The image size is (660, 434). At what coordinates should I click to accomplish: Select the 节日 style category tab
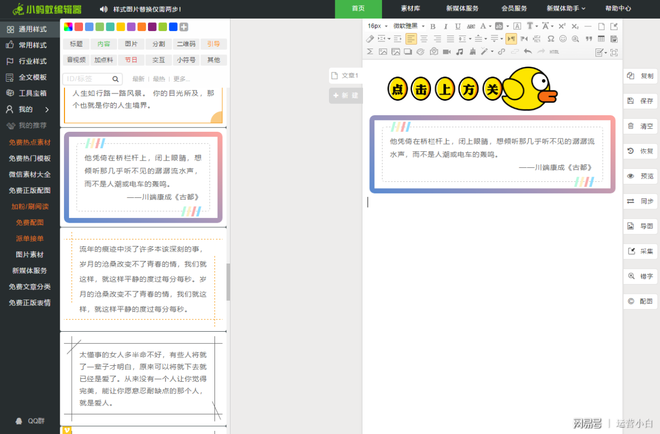point(131,60)
